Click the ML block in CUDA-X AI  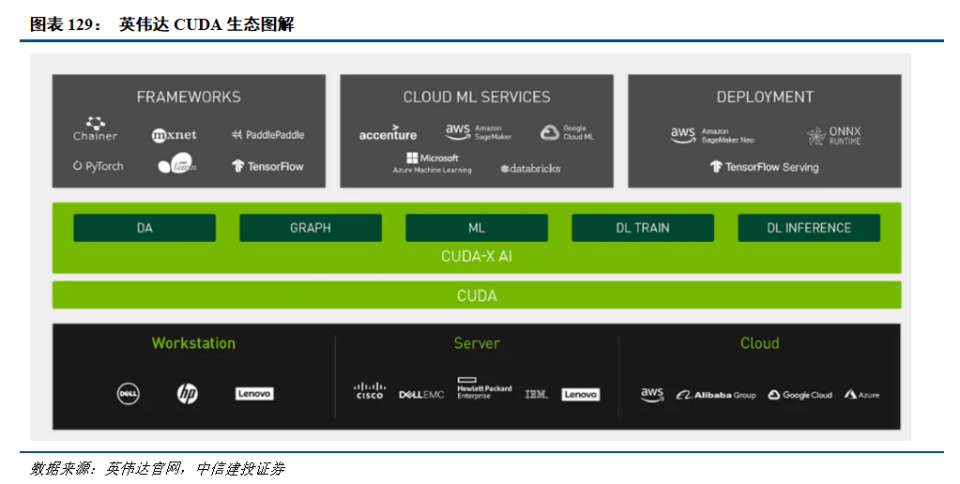(x=476, y=228)
